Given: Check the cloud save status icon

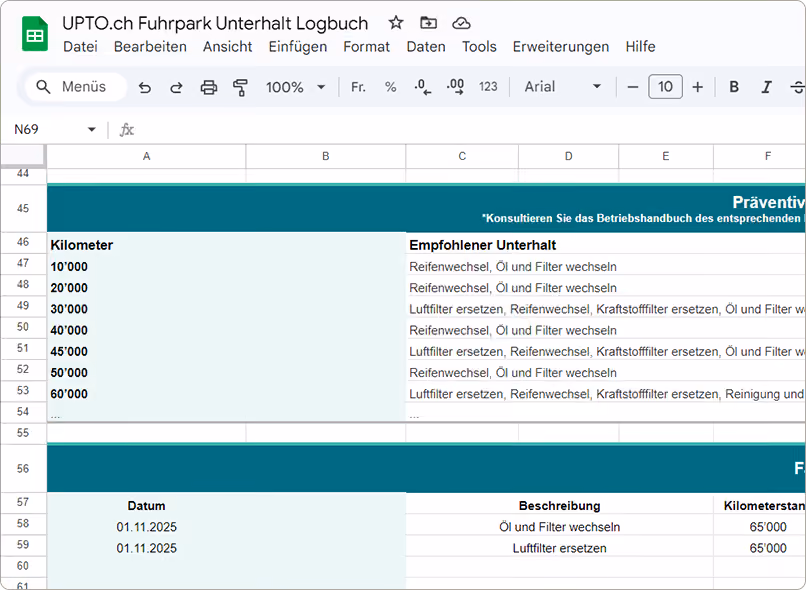Looking at the screenshot, I should (x=461, y=23).
